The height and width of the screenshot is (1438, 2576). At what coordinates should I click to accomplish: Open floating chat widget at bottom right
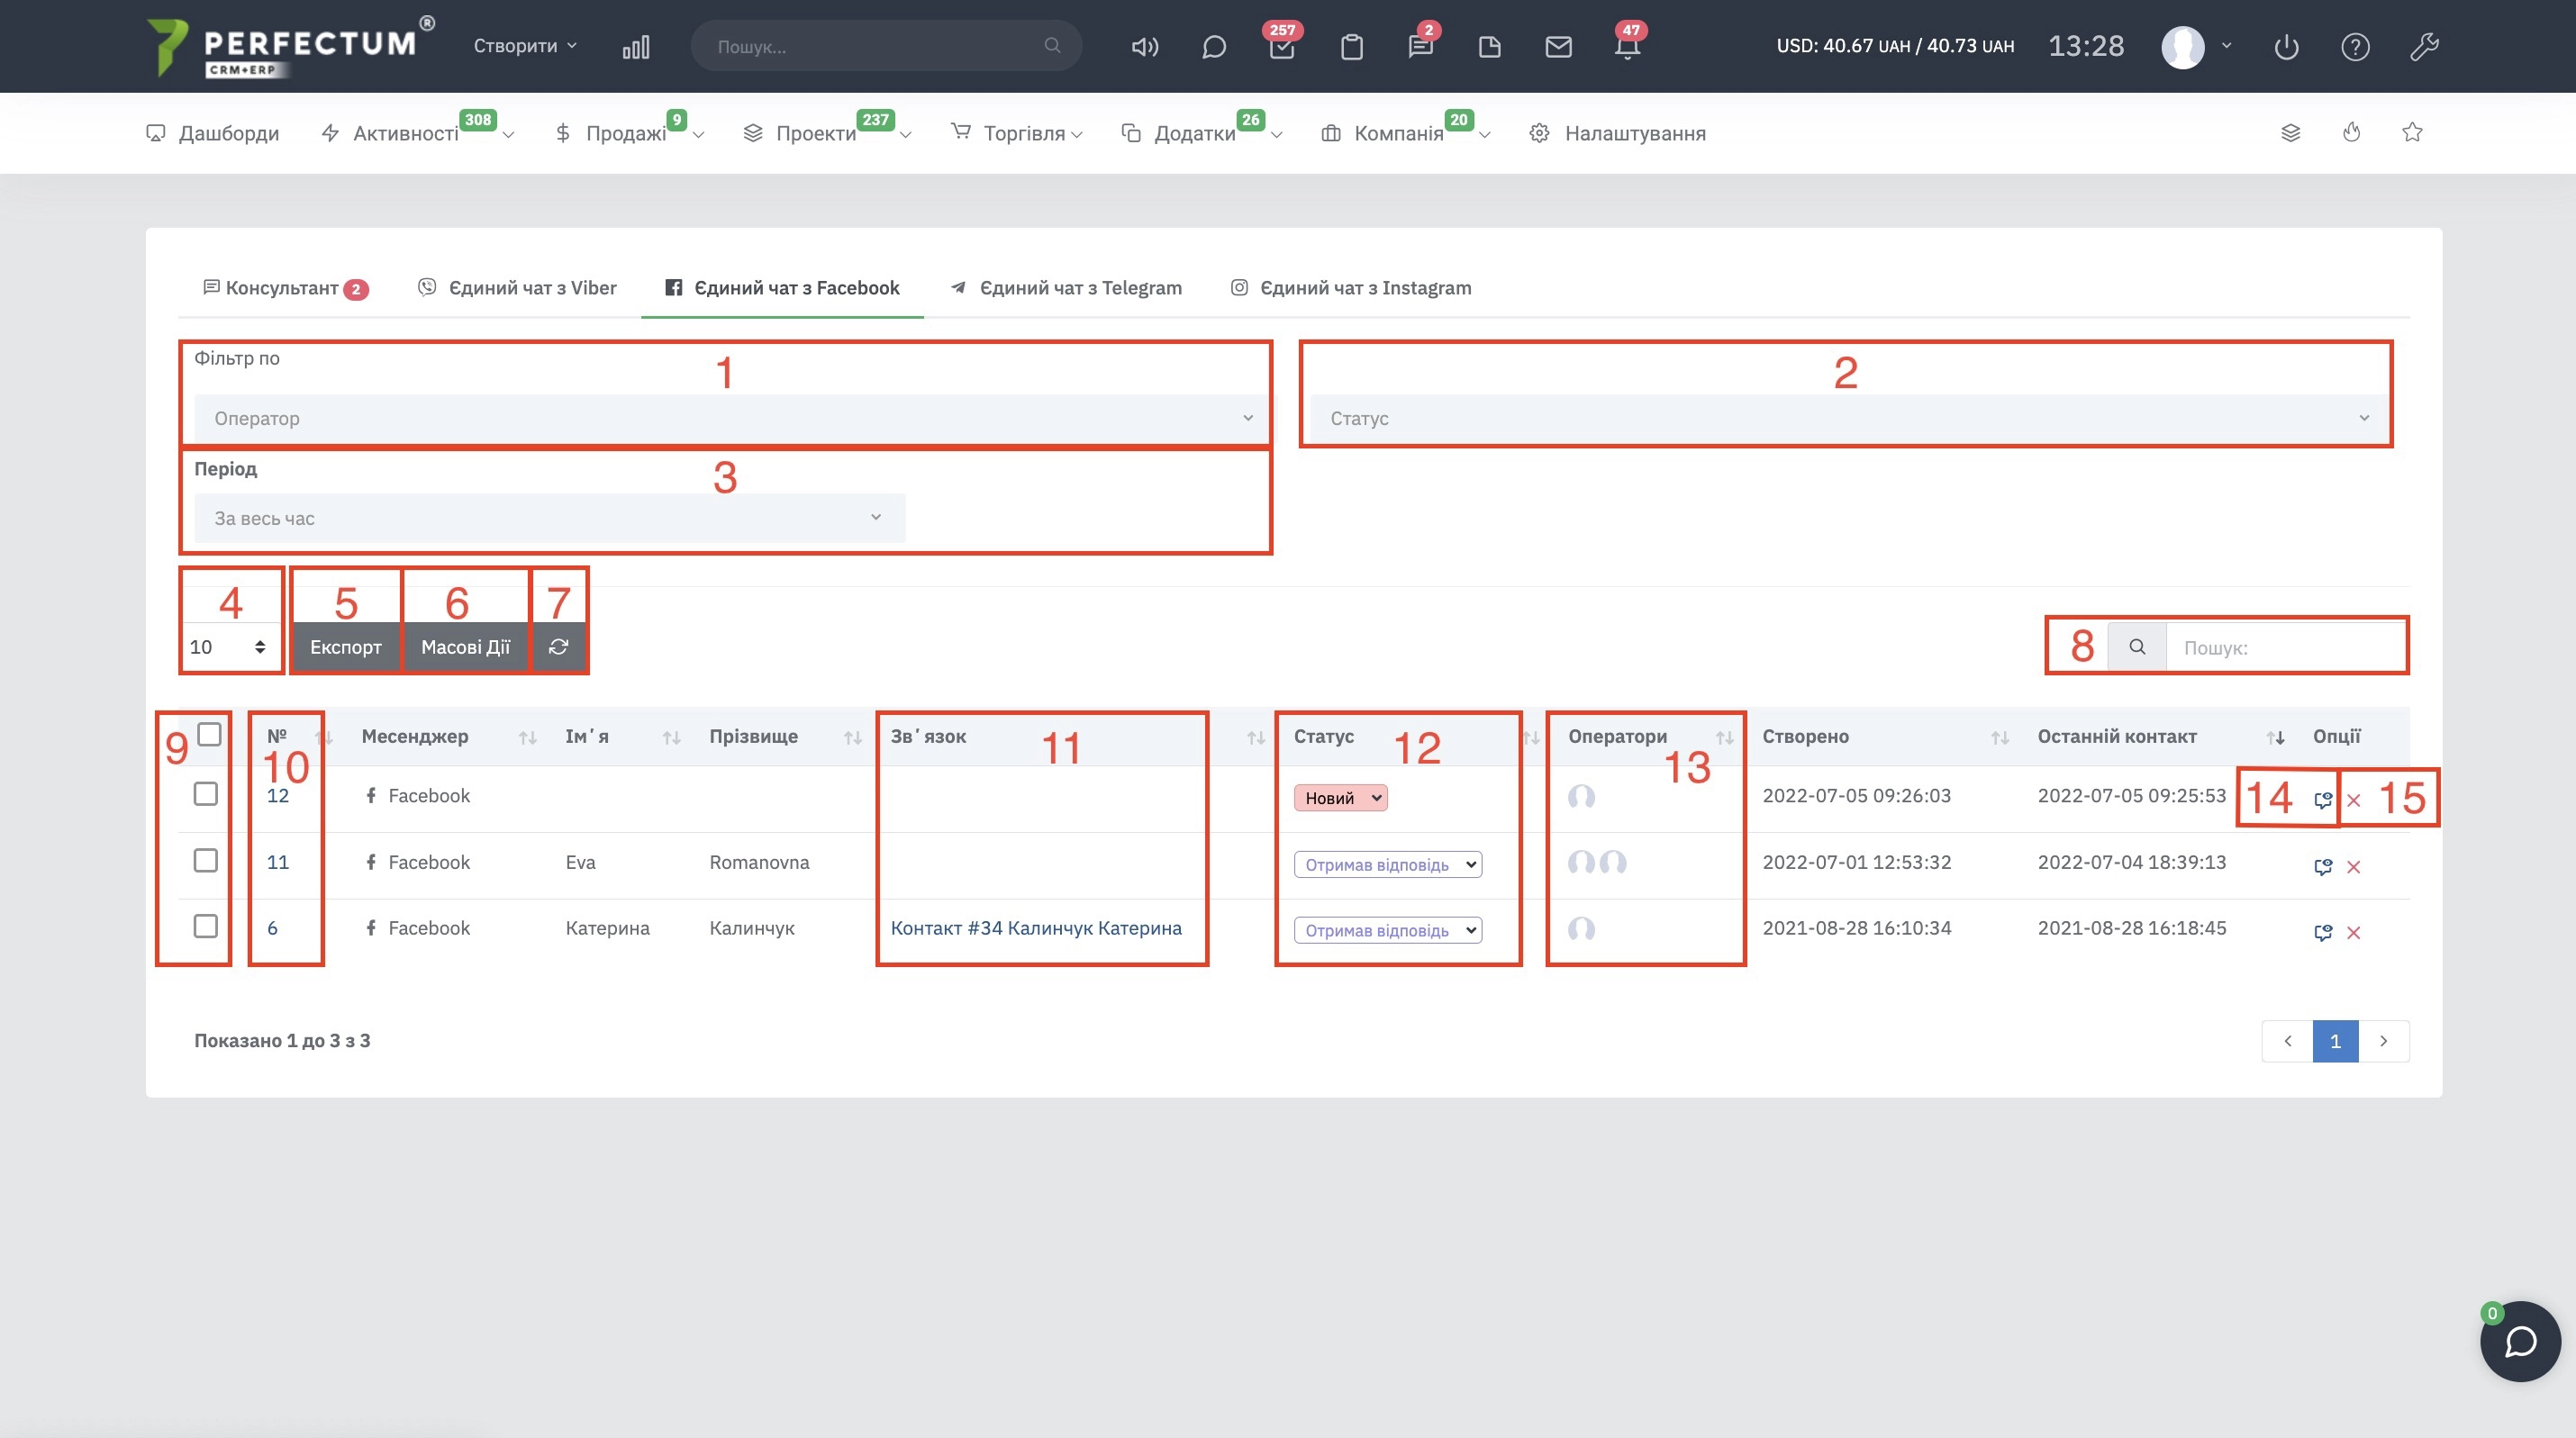2520,1341
